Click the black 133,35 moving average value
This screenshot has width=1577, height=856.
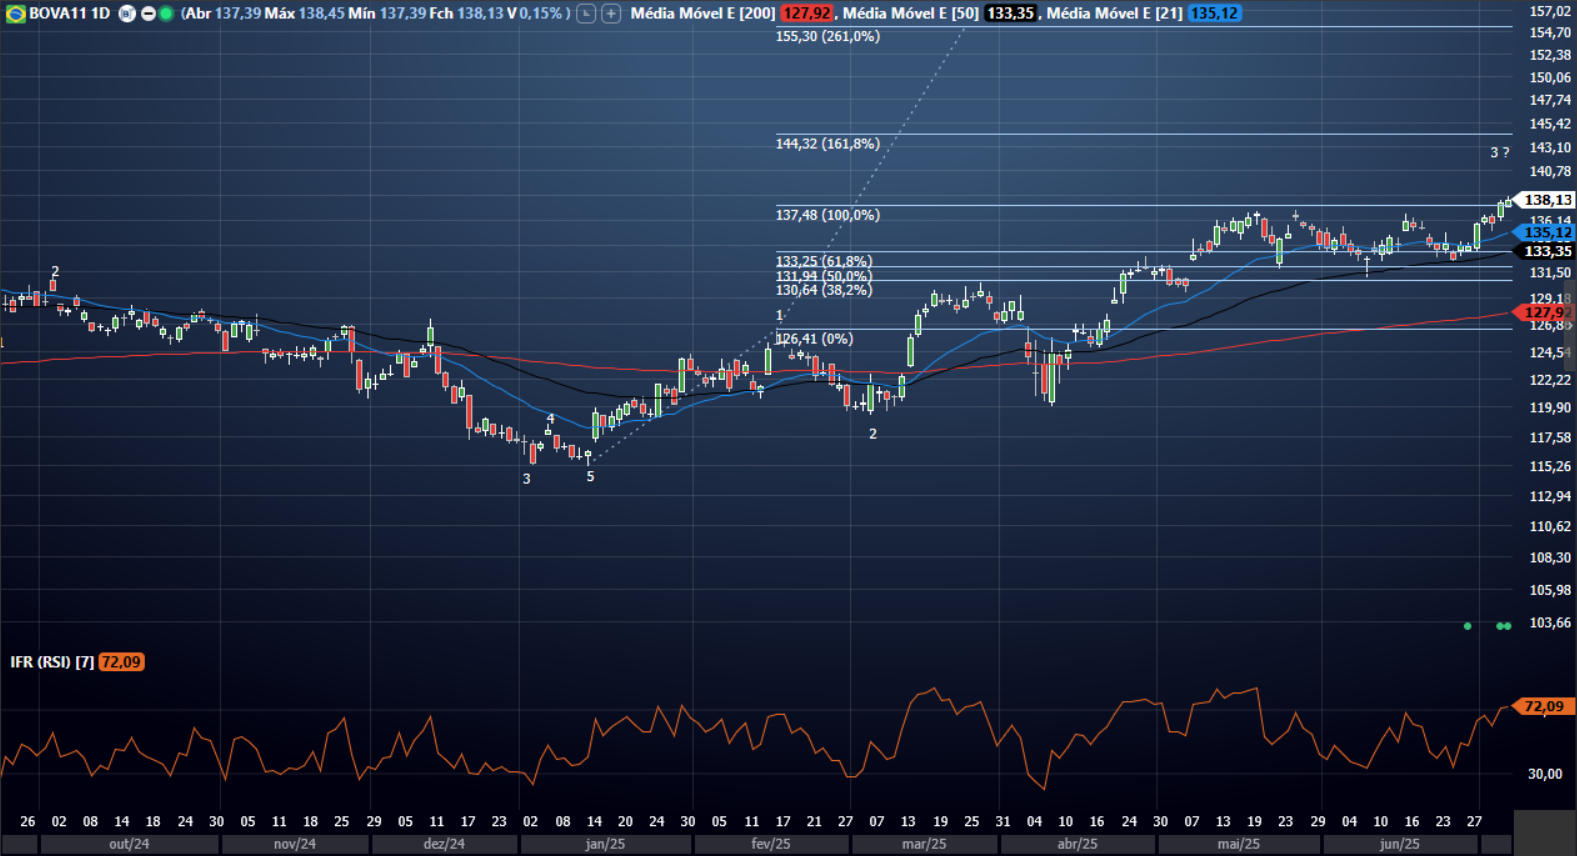[x=1009, y=14]
